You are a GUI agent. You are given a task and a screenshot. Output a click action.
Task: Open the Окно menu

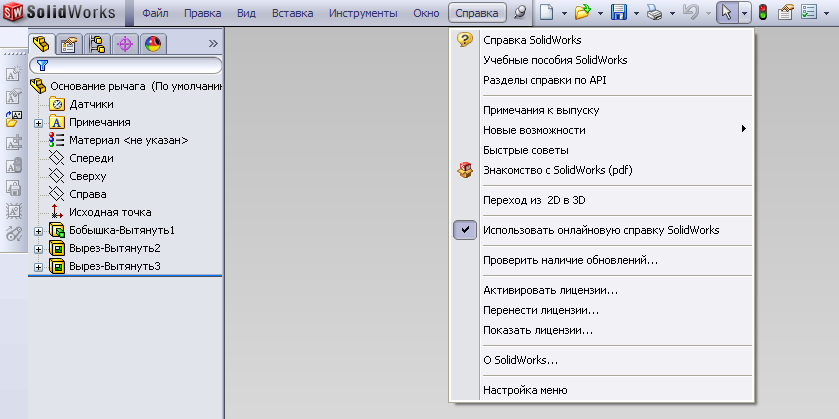pos(426,13)
